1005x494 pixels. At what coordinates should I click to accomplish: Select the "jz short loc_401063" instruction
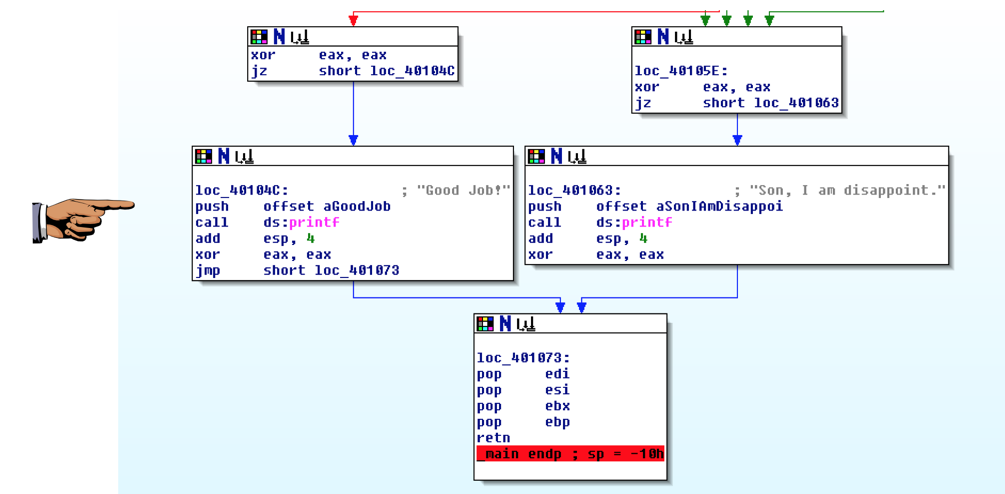(x=737, y=103)
